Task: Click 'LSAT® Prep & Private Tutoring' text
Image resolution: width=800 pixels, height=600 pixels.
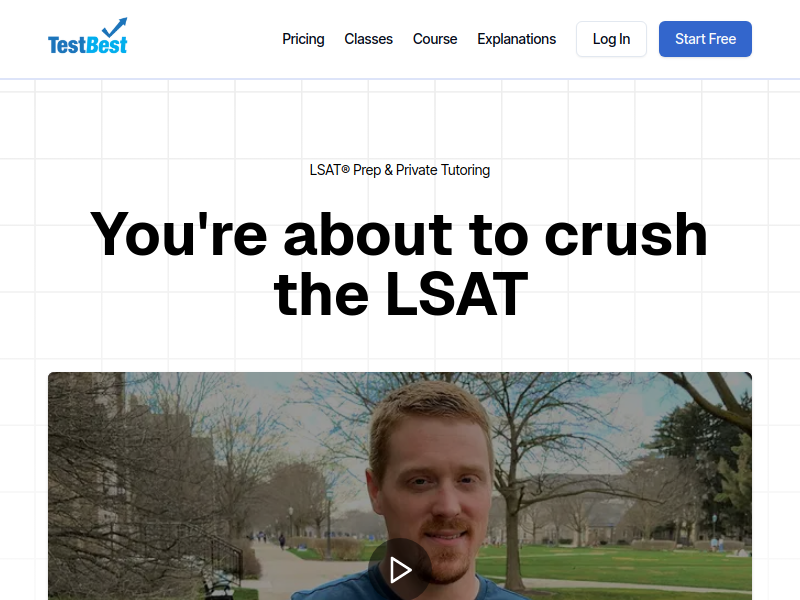Action: [x=400, y=170]
